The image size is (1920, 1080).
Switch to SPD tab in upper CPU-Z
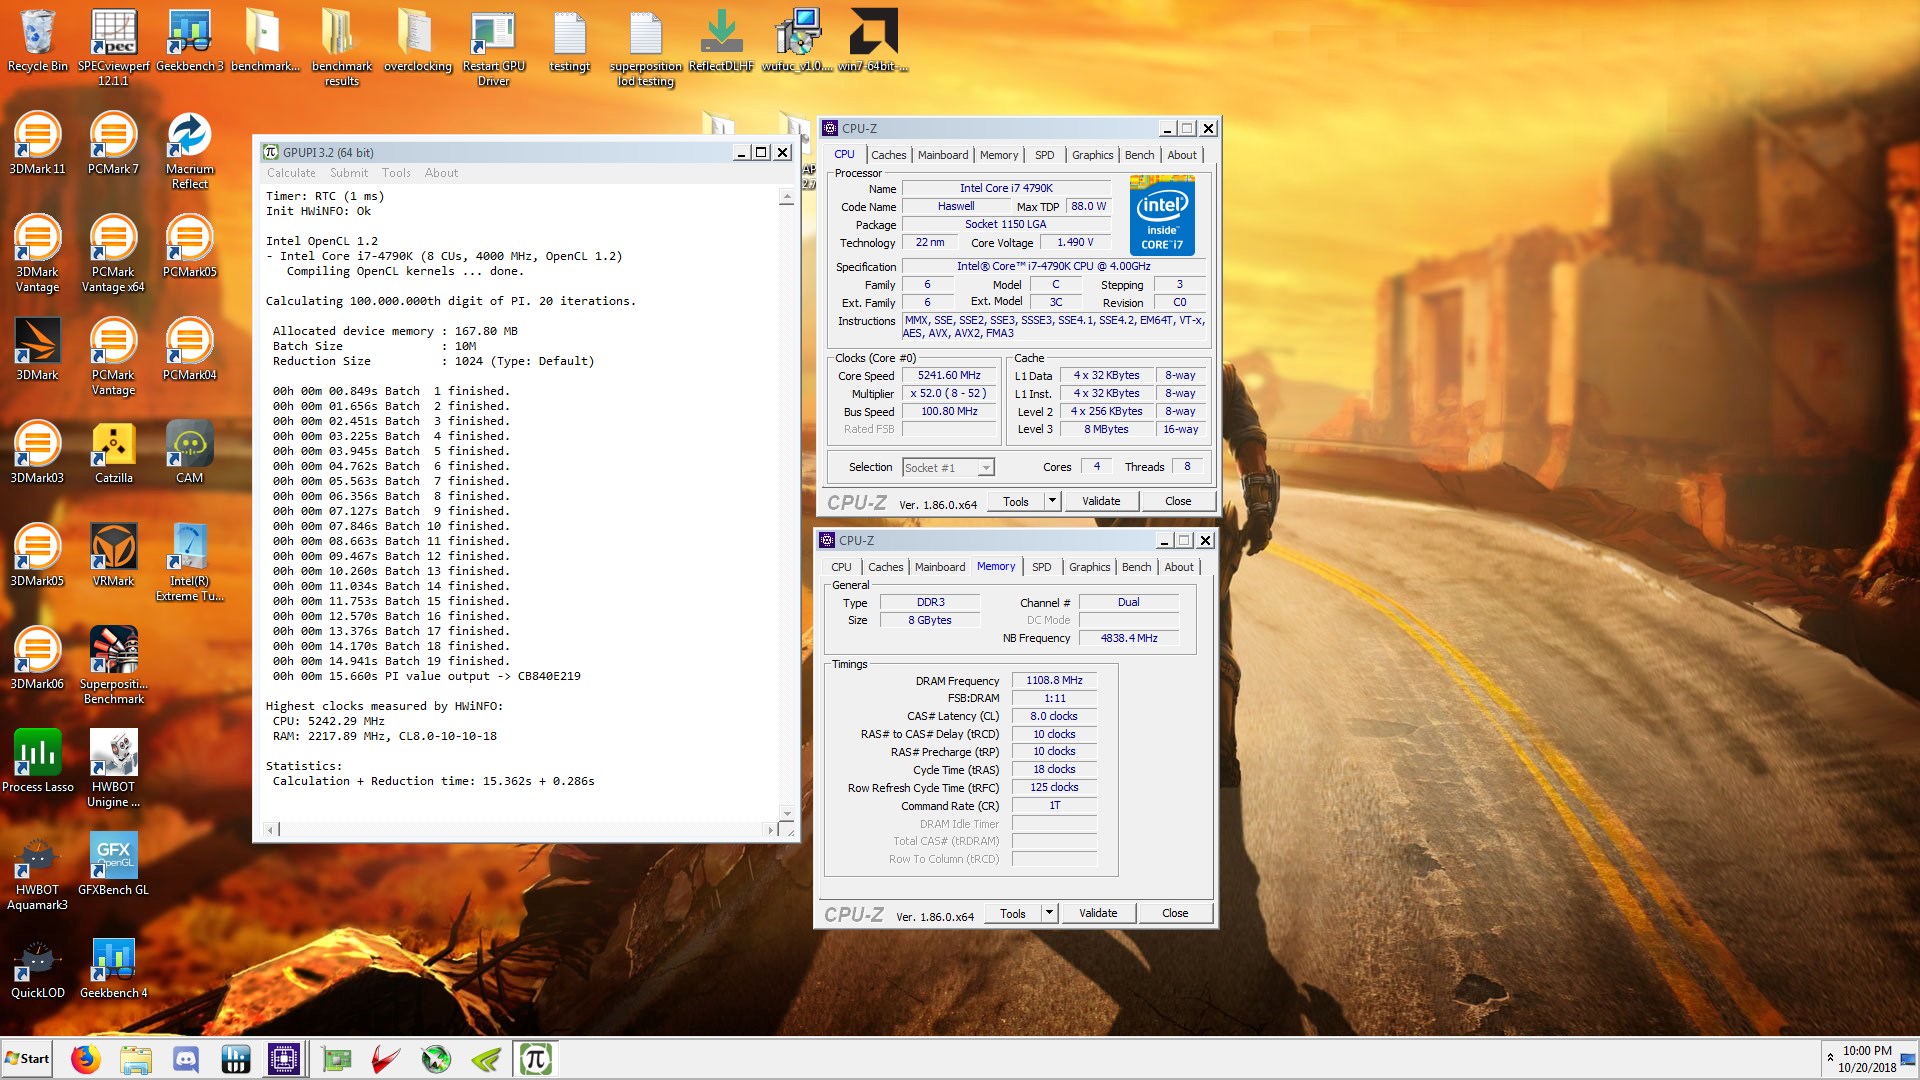tap(1044, 155)
